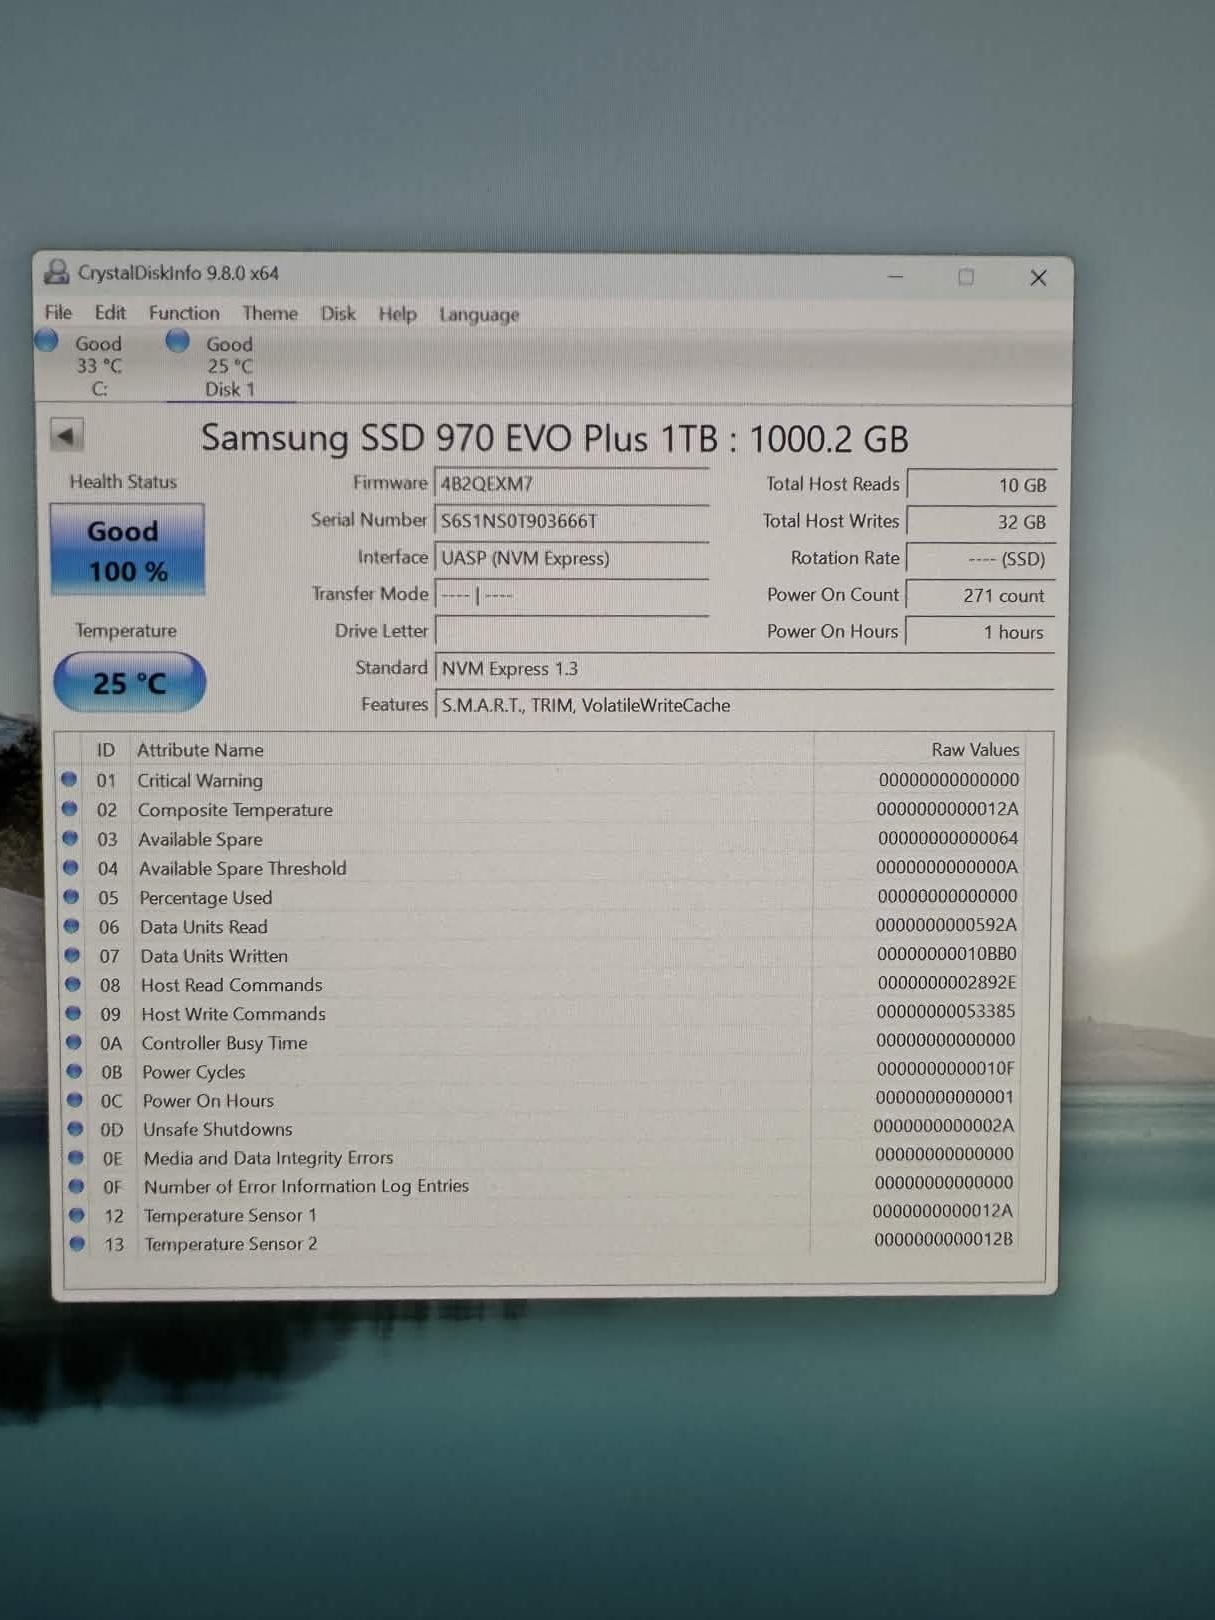
Task: Click the Attribute Name column header
Action: click(200, 750)
